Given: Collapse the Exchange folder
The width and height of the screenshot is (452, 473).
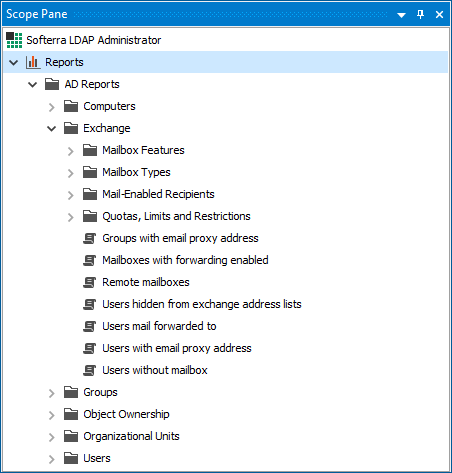Looking at the screenshot, I should tap(51, 128).
